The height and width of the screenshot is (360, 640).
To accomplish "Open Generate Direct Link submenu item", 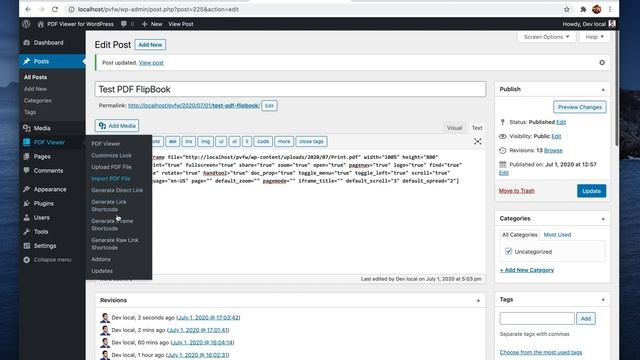I will pos(117,190).
